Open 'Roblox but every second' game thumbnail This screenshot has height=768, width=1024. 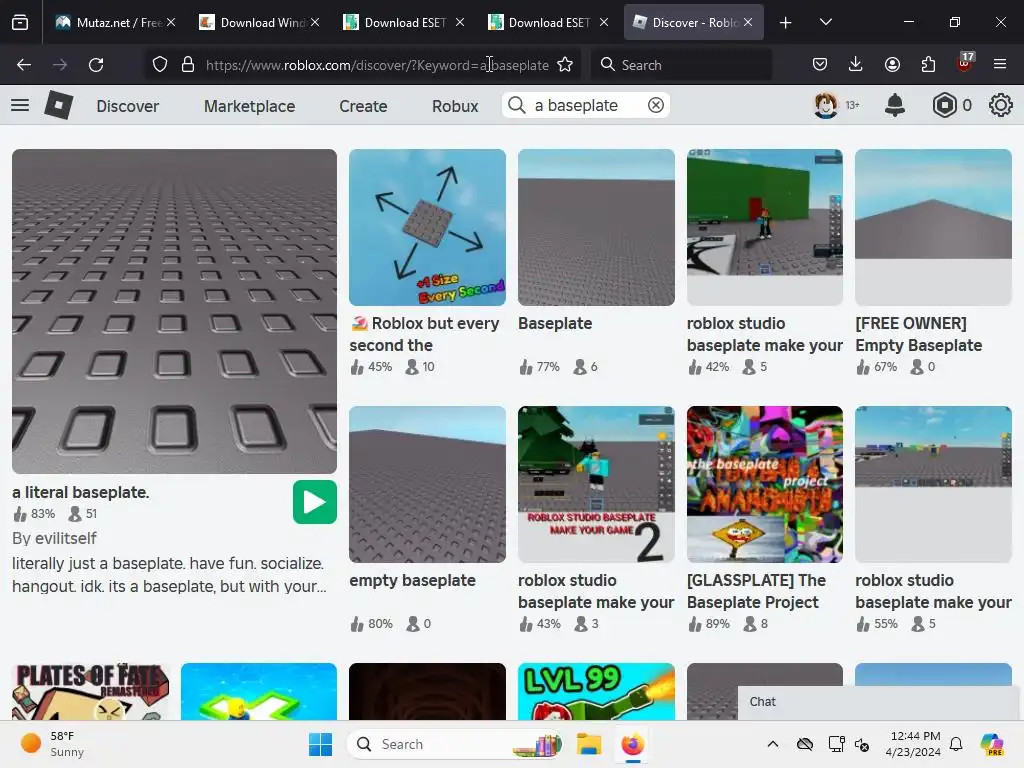click(427, 227)
